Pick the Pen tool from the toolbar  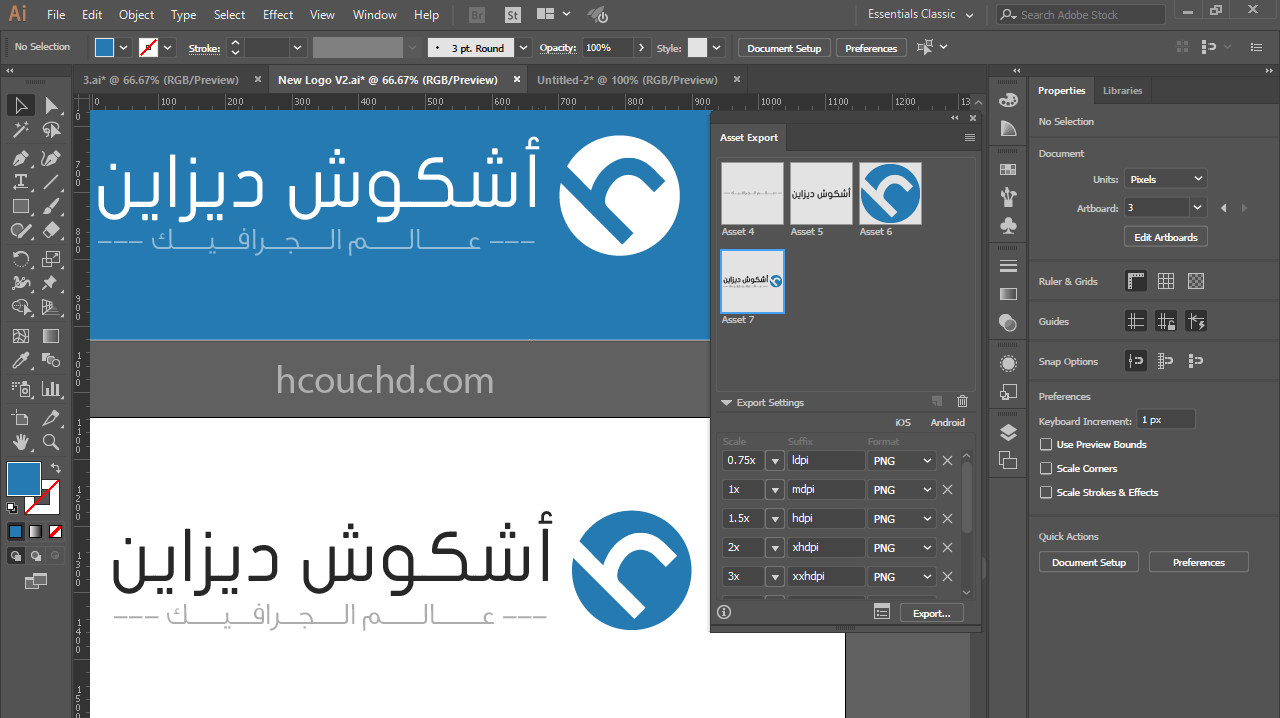click(x=20, y=157)
